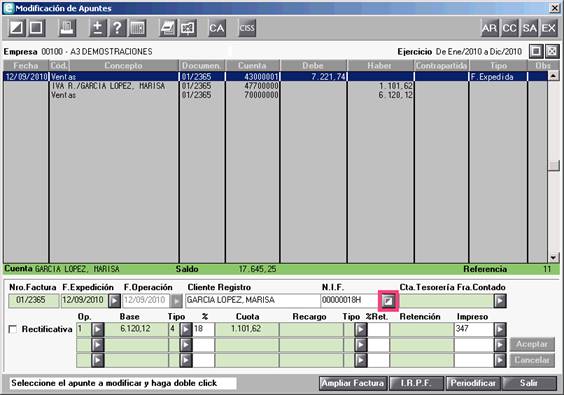564x395 pixels.
Task: Click the entries list scrollbar thumb
Action: [554, 165]
